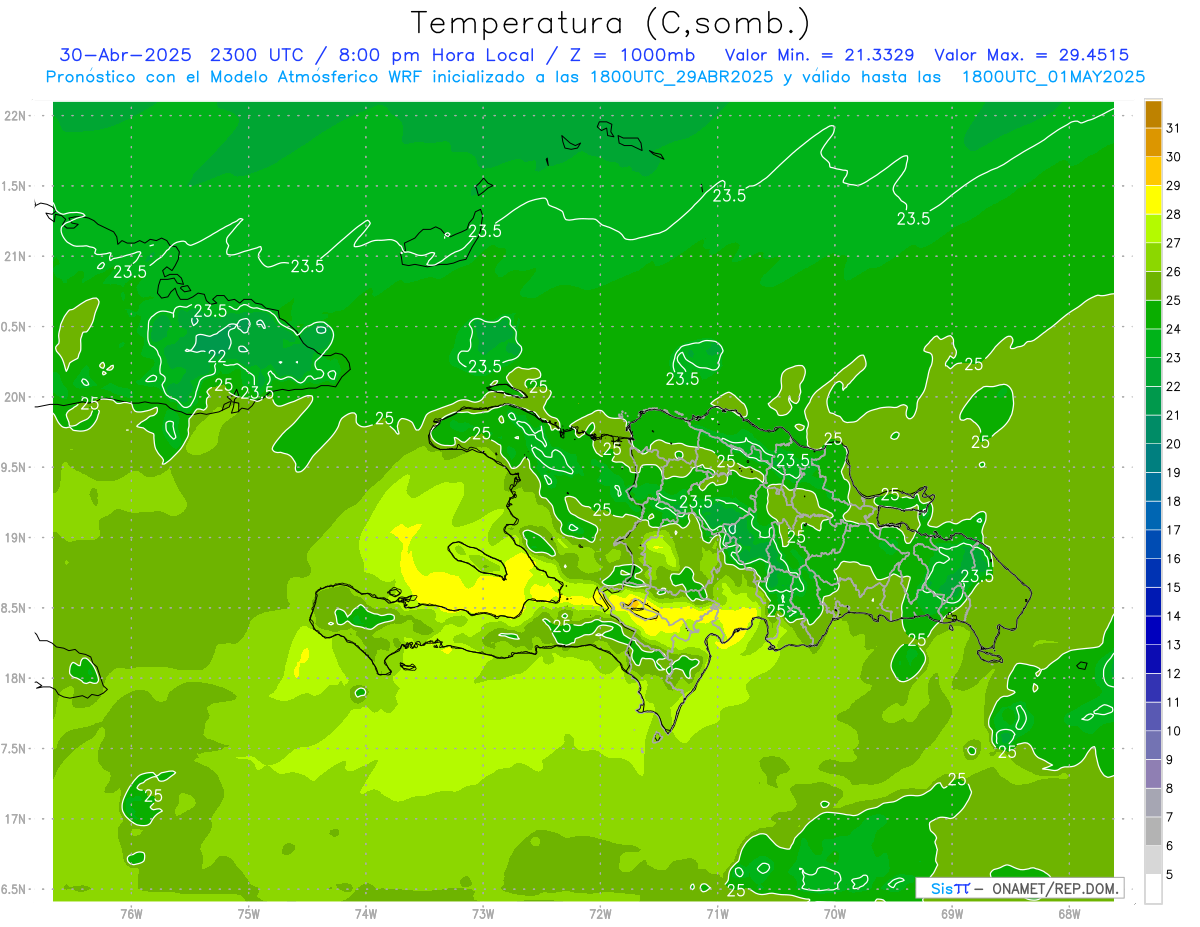Click the '17N' latitude axis label
The height and width of the screenshot is (927, 1200).
point(16,820)
